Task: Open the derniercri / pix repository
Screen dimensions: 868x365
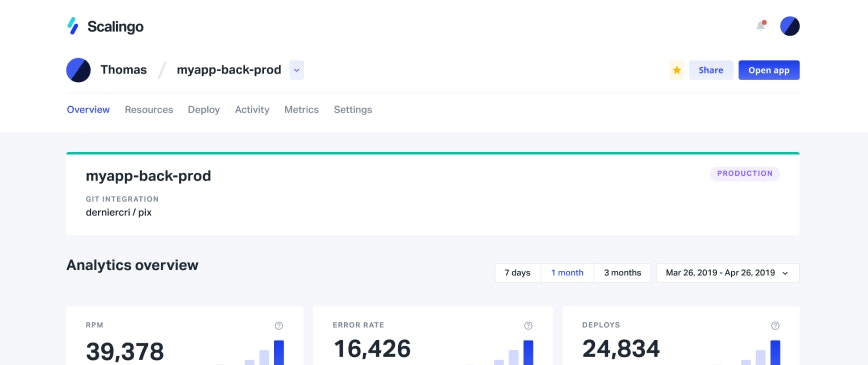Action: point(118,212)
